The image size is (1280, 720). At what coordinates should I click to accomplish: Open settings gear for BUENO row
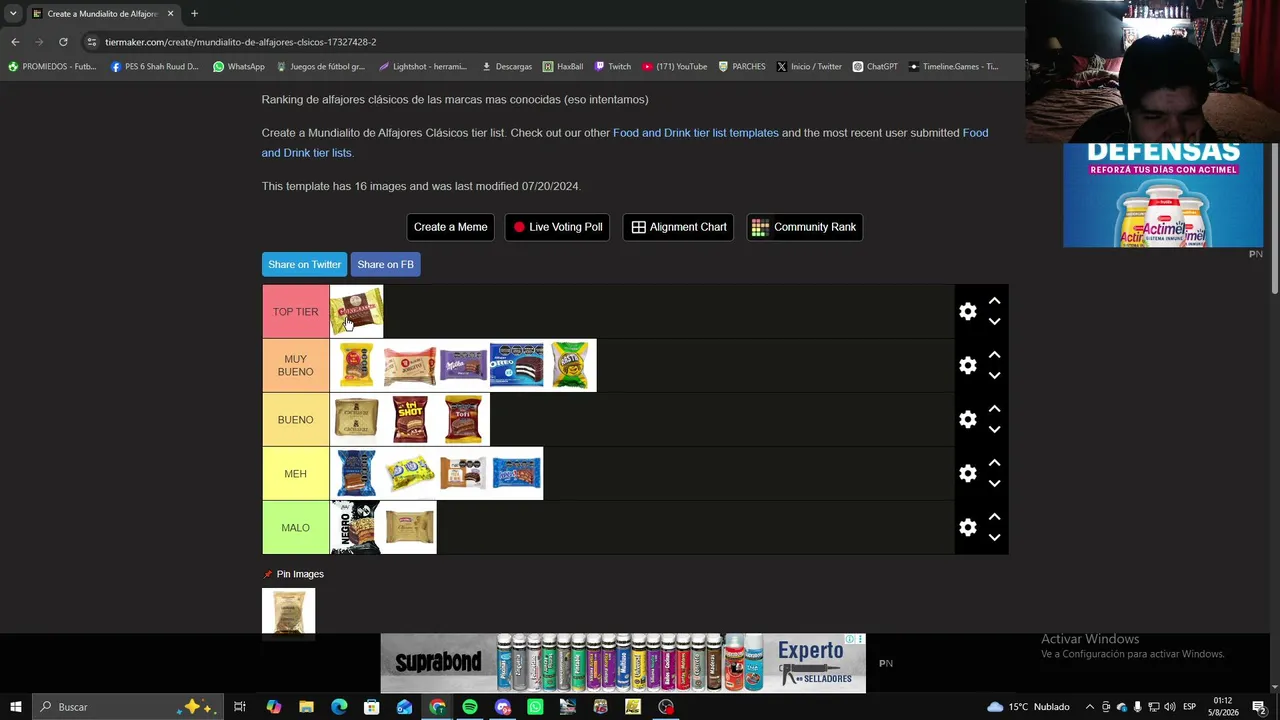click(967, 420)
